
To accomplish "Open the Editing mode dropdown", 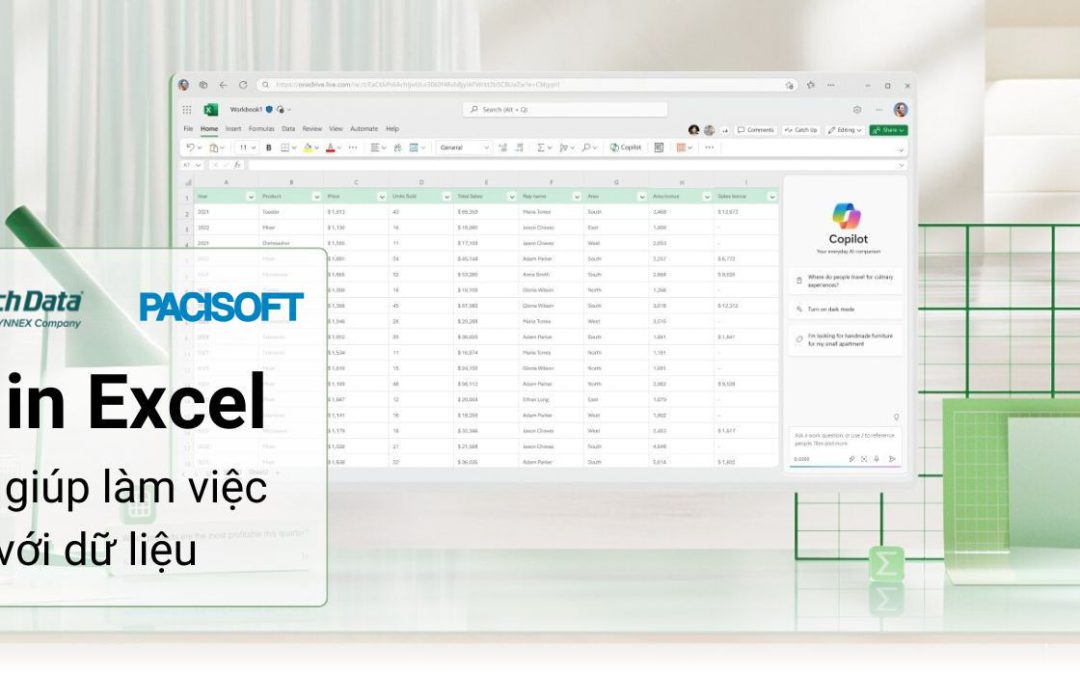I will (x=845, y=130).
